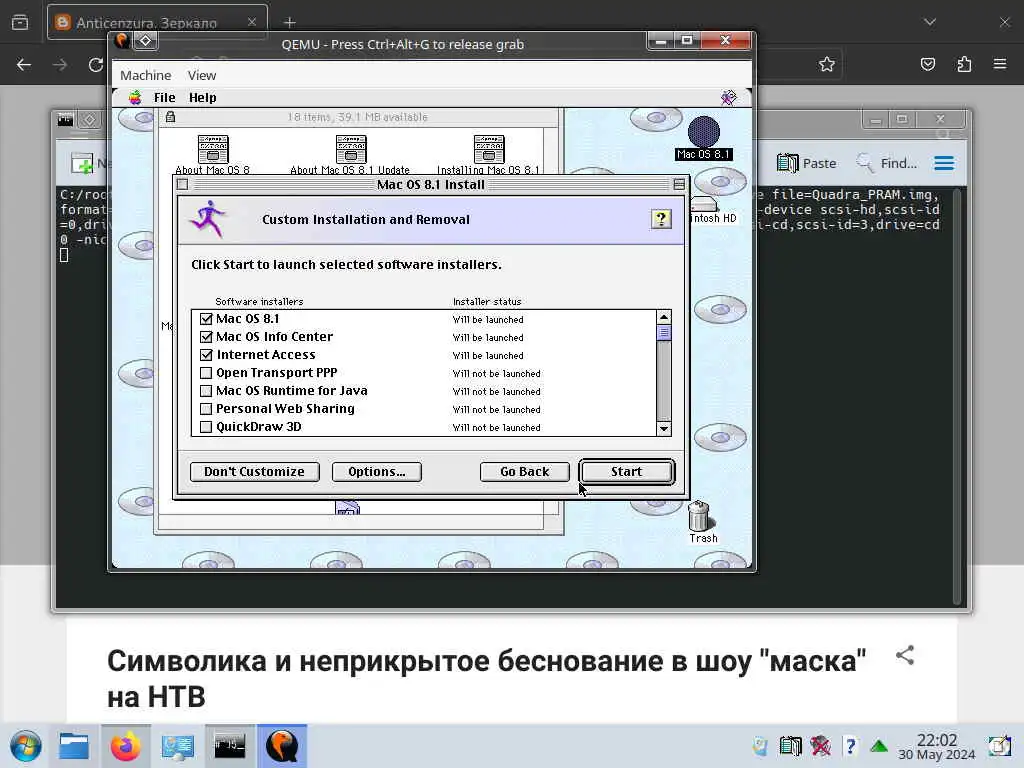Click the installer window close box
Screen dimensions: 1024x768
click(183, 185)
